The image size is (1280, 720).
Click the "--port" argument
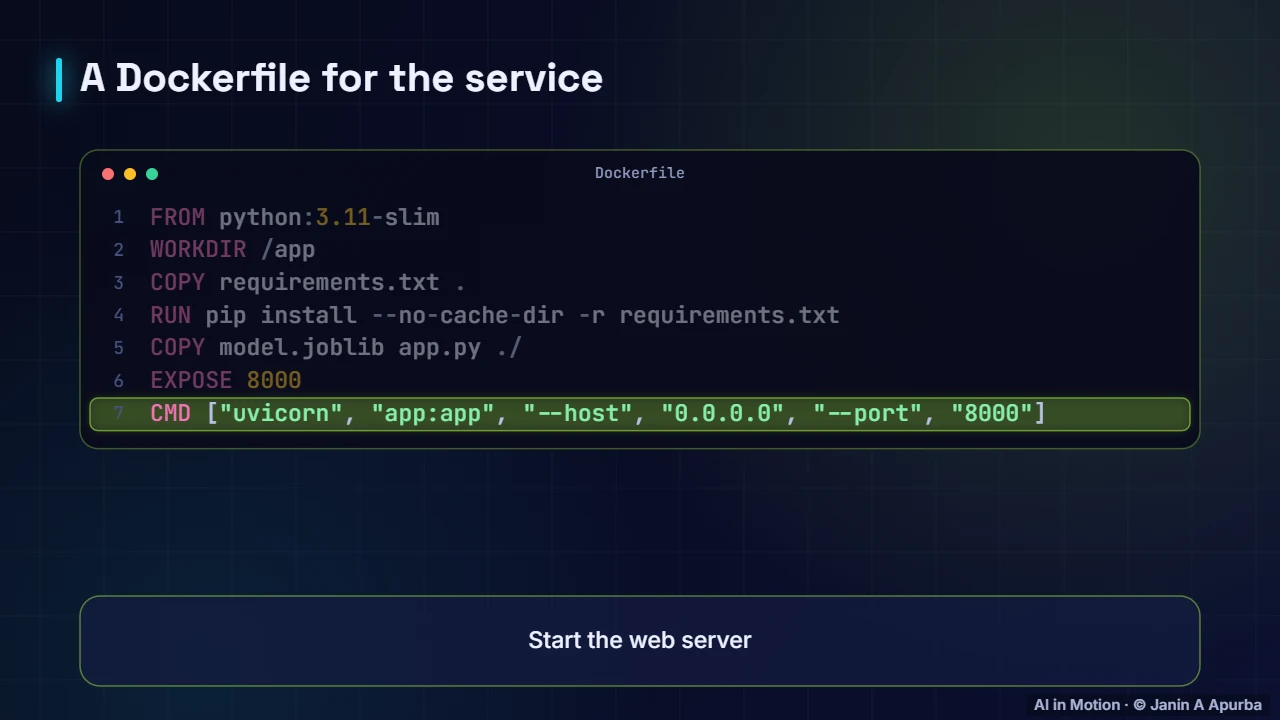(x=867, y=413)
